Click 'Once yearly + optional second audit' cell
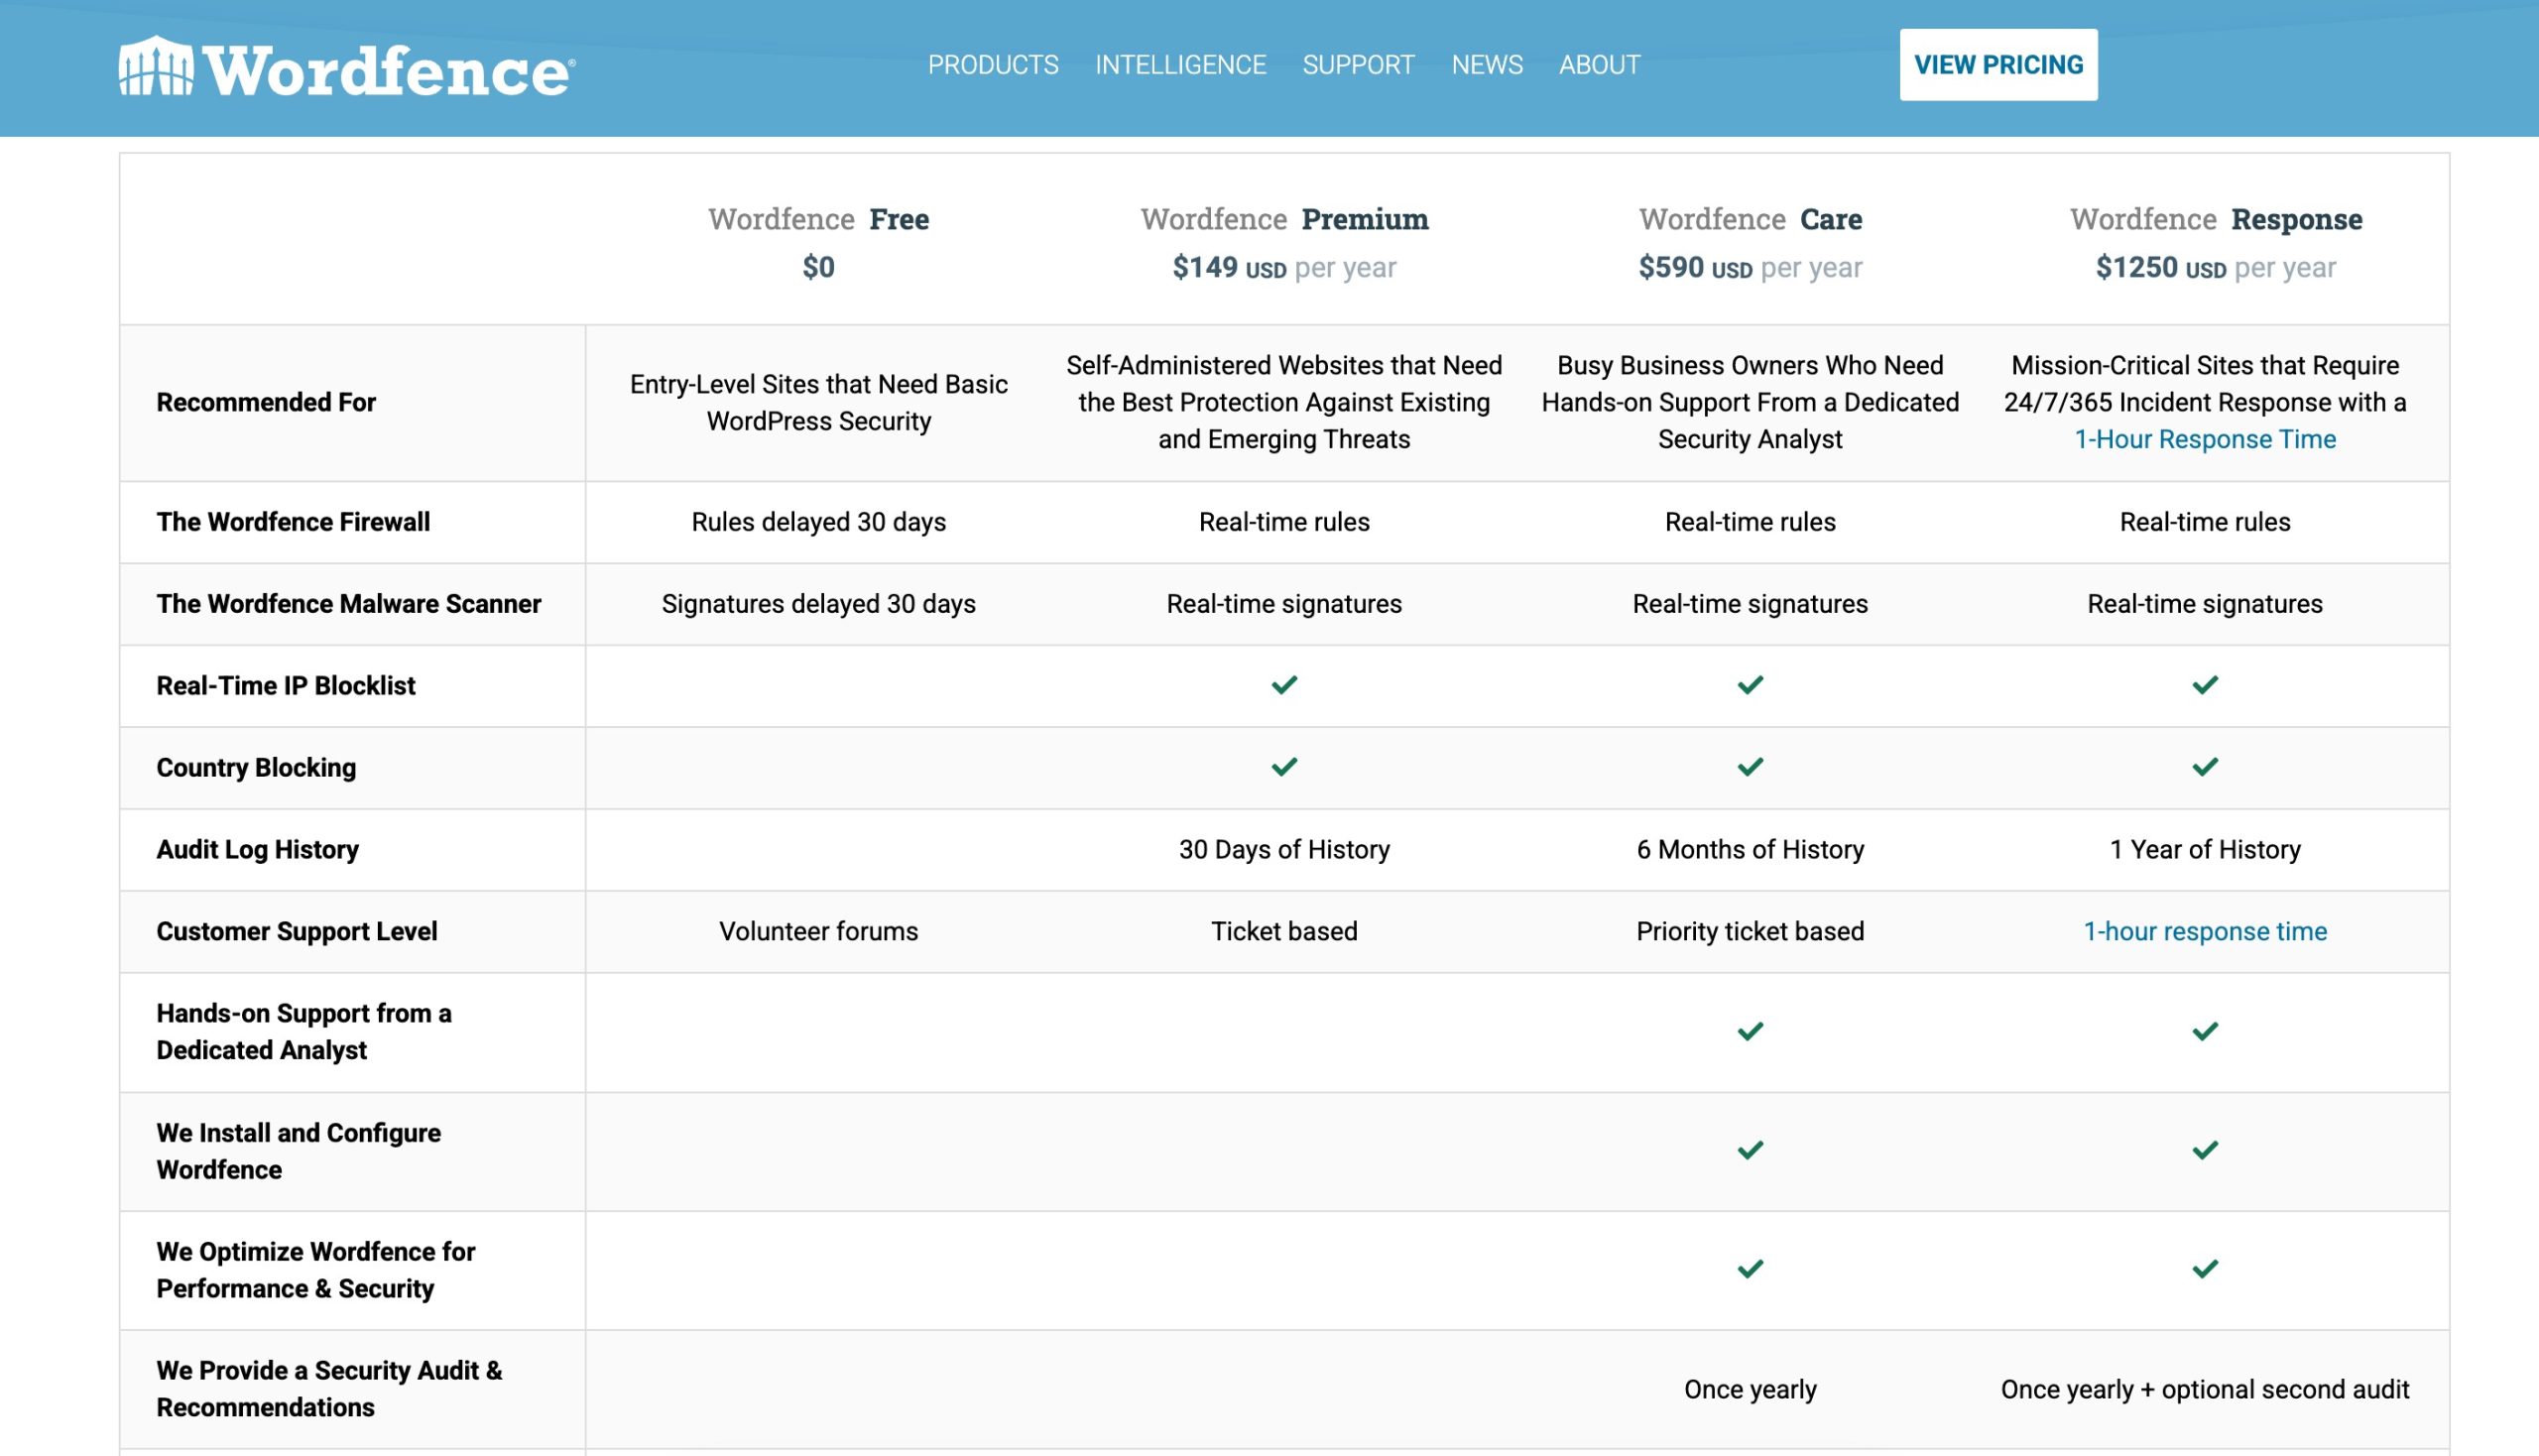This screenshot has height=1456, width=2539. click(x=2205, y=1390)
